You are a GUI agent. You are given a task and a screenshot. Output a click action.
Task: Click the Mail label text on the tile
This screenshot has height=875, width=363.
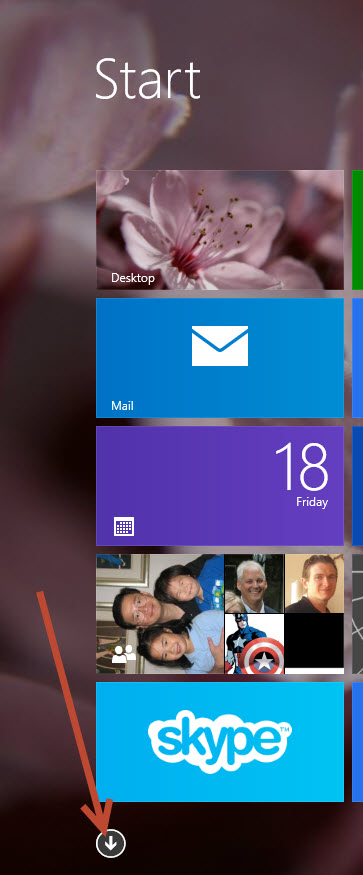tap(122, 406)
